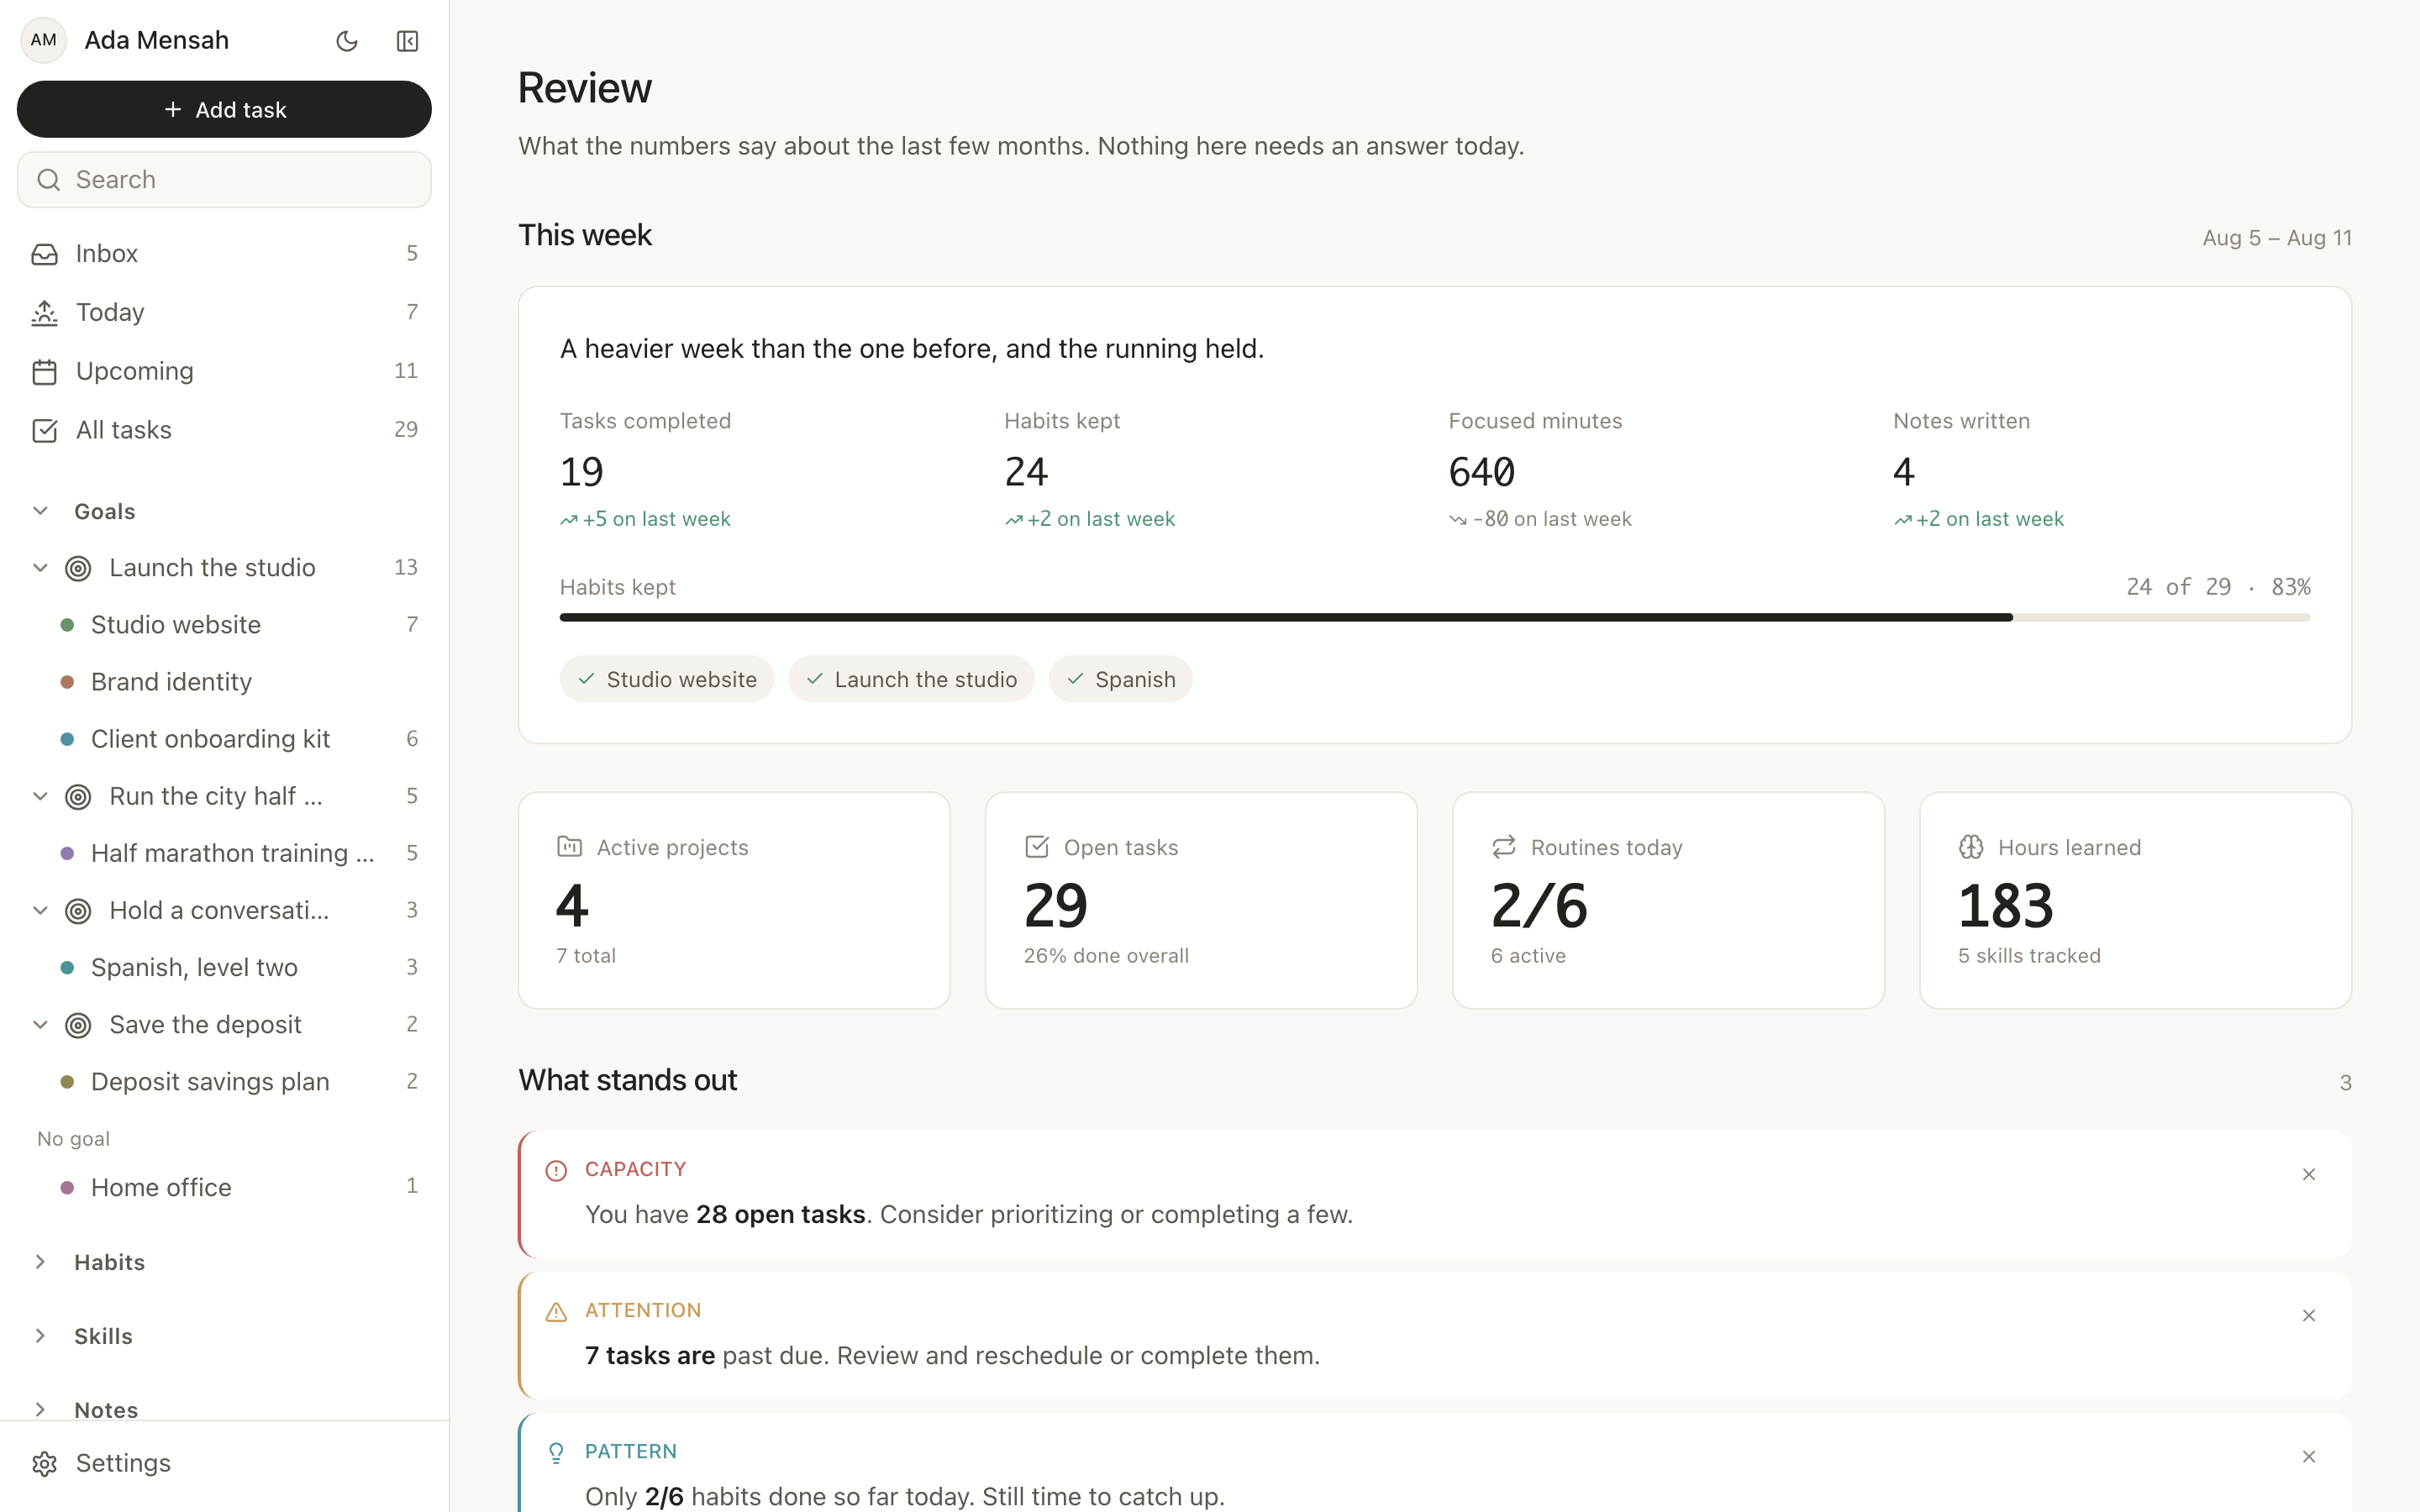Image resolution: width=2420 pixels, height=1512 pixels.
Task: Click the Add task button
Action: click(x=224, y=110)
